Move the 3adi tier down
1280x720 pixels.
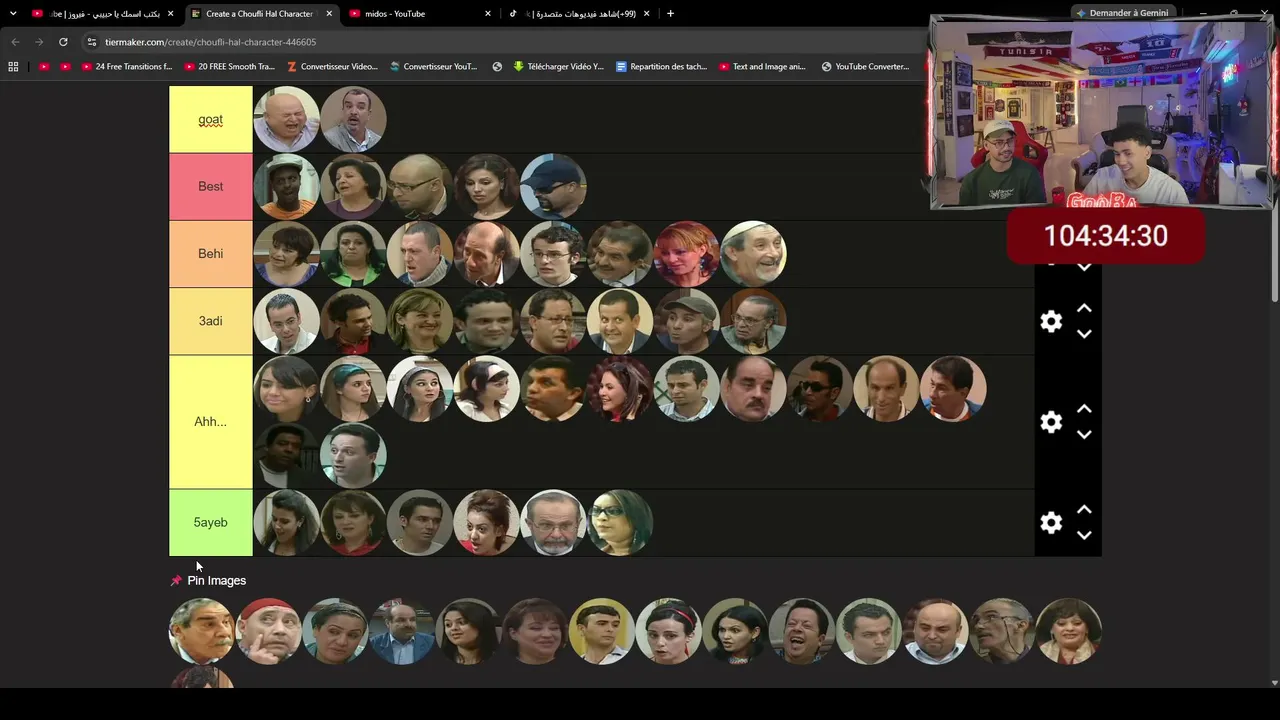click(1084, 334)
